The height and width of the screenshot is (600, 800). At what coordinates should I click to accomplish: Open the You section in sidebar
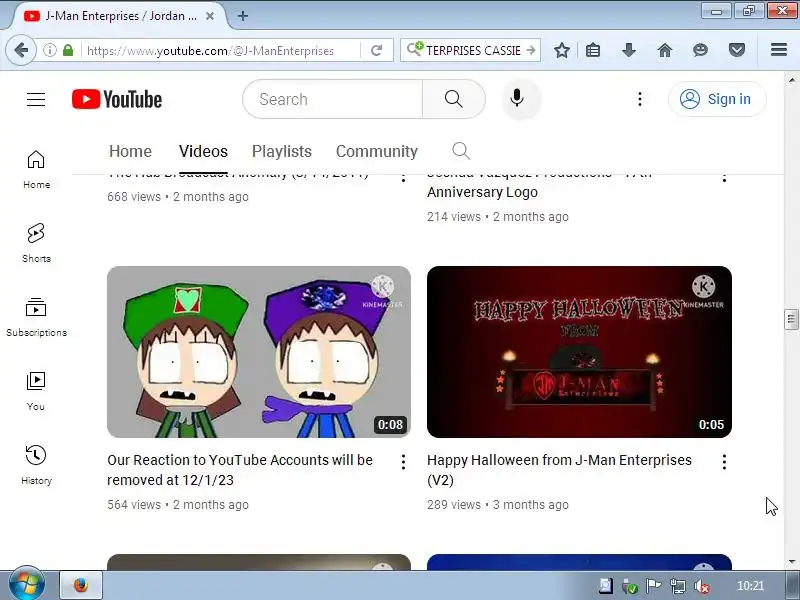click(36, 391)
